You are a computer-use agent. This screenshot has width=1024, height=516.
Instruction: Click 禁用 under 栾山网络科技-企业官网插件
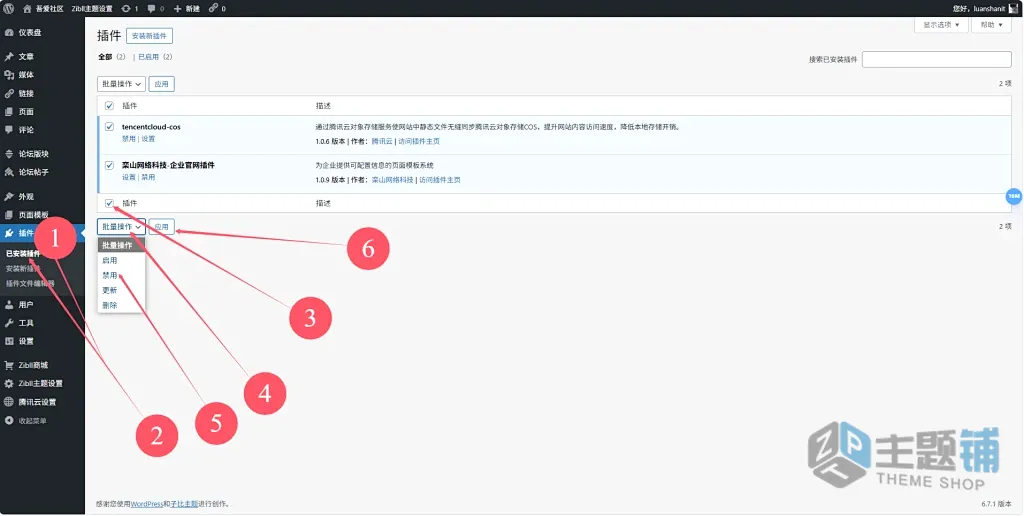tap(149, 177)
